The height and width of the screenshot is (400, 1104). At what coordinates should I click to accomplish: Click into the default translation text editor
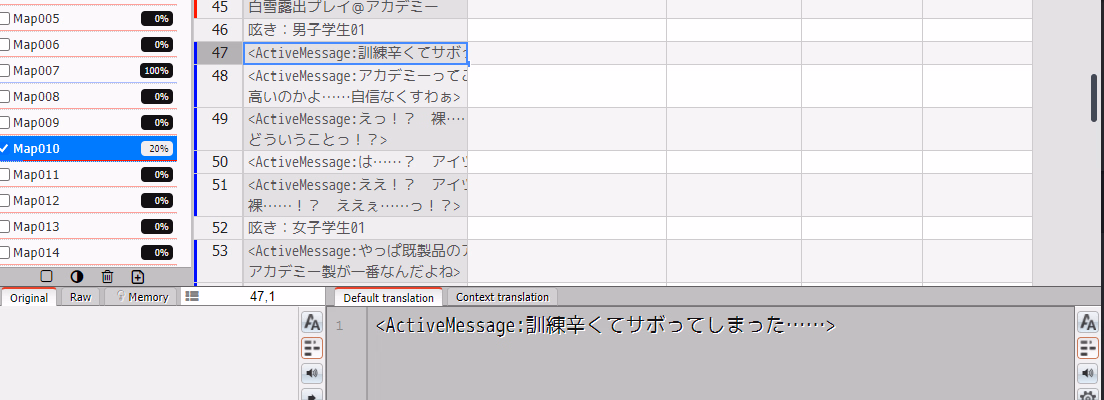[x=722, y=353]
